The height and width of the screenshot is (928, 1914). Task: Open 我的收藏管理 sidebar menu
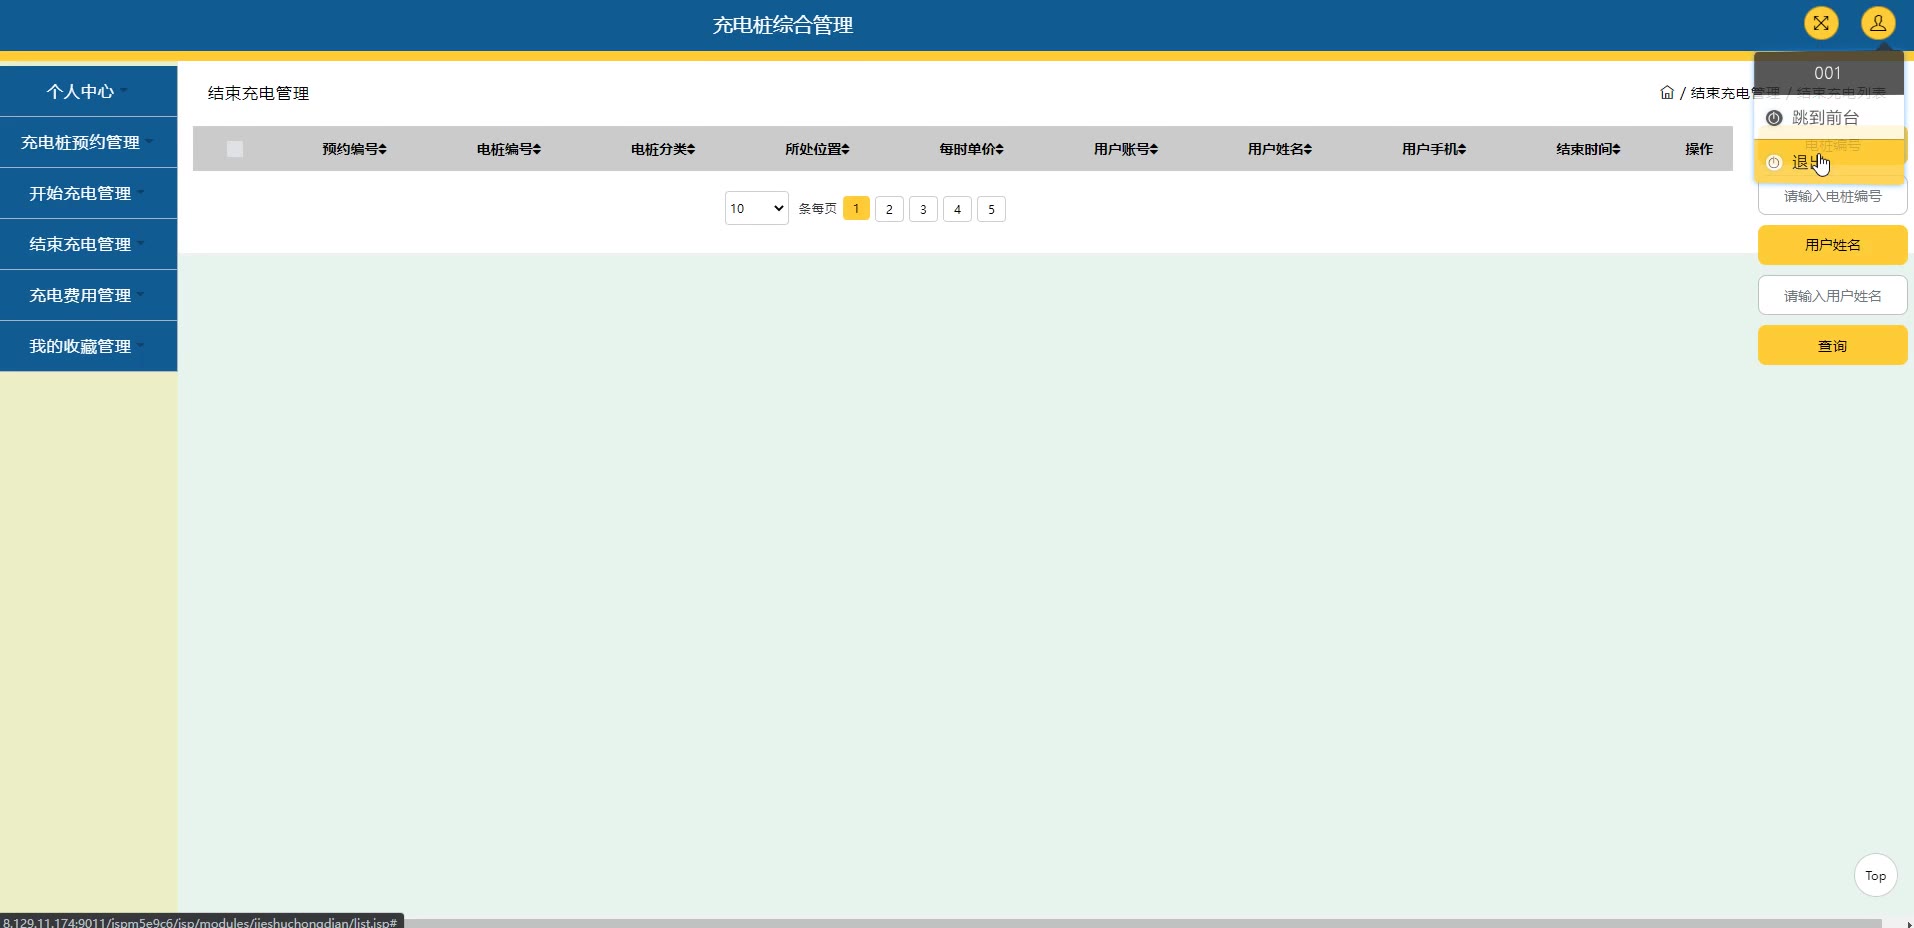point(89,346)
